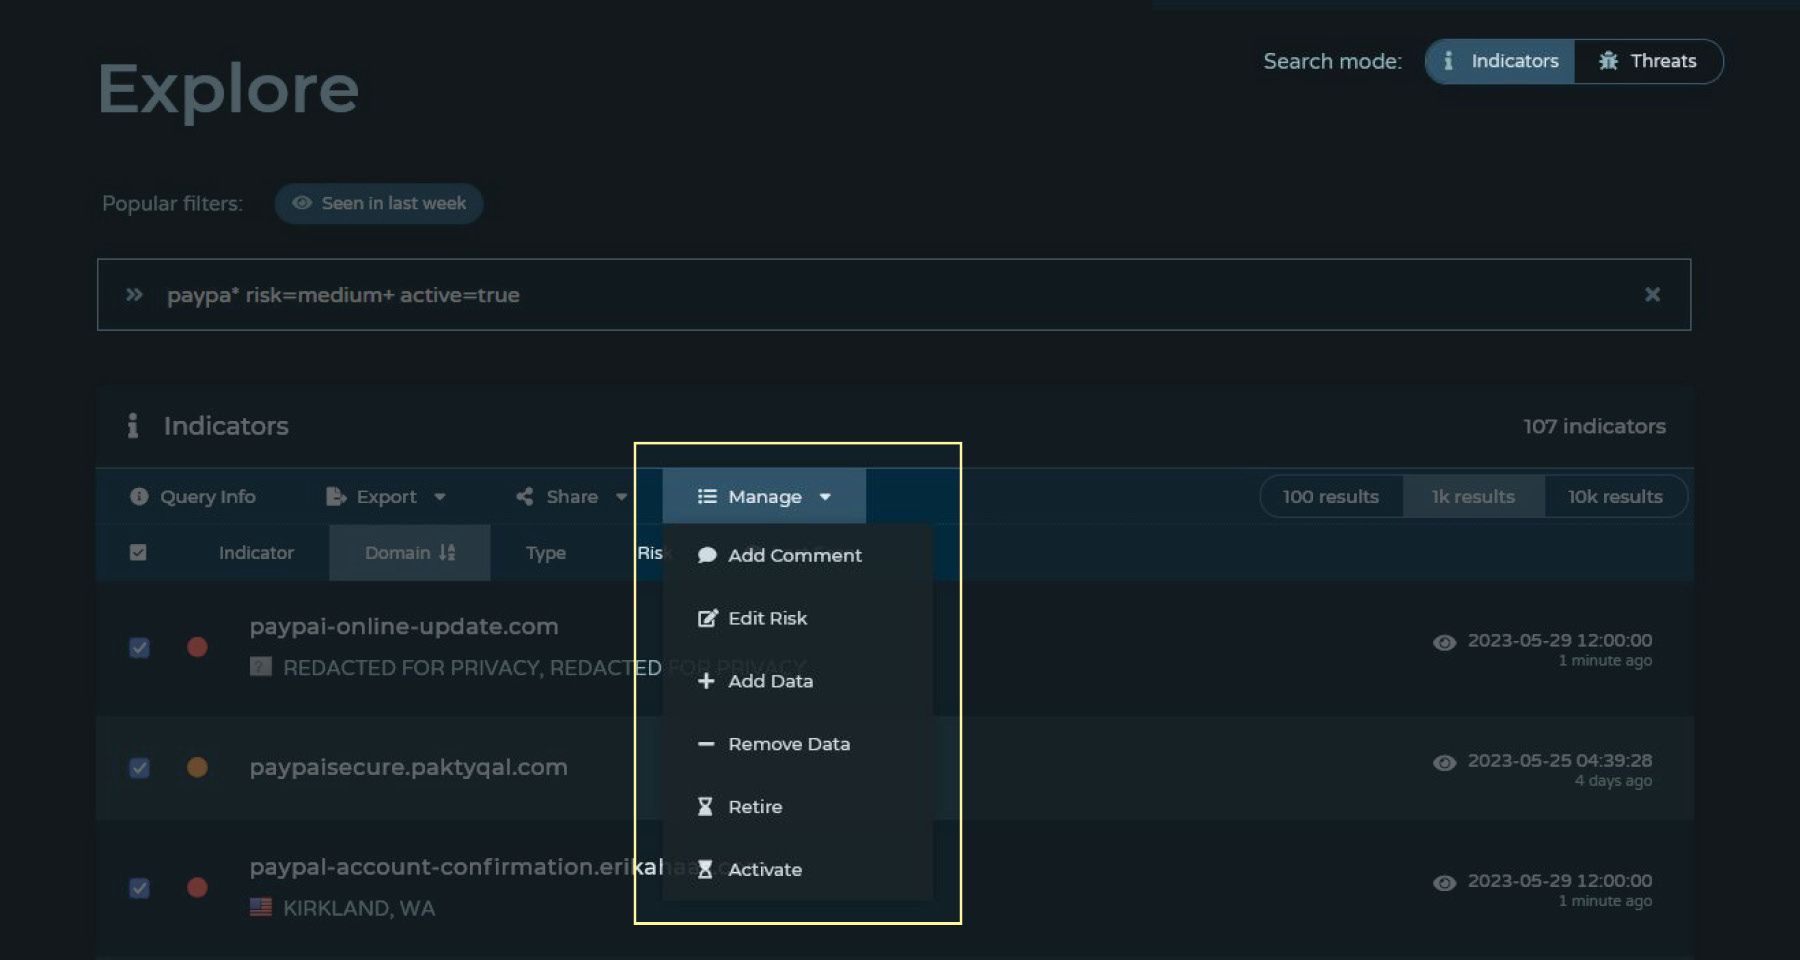Click the info icon in Indicators mode
This screenshot has height=960, width=1800.
coord(1448,61)
